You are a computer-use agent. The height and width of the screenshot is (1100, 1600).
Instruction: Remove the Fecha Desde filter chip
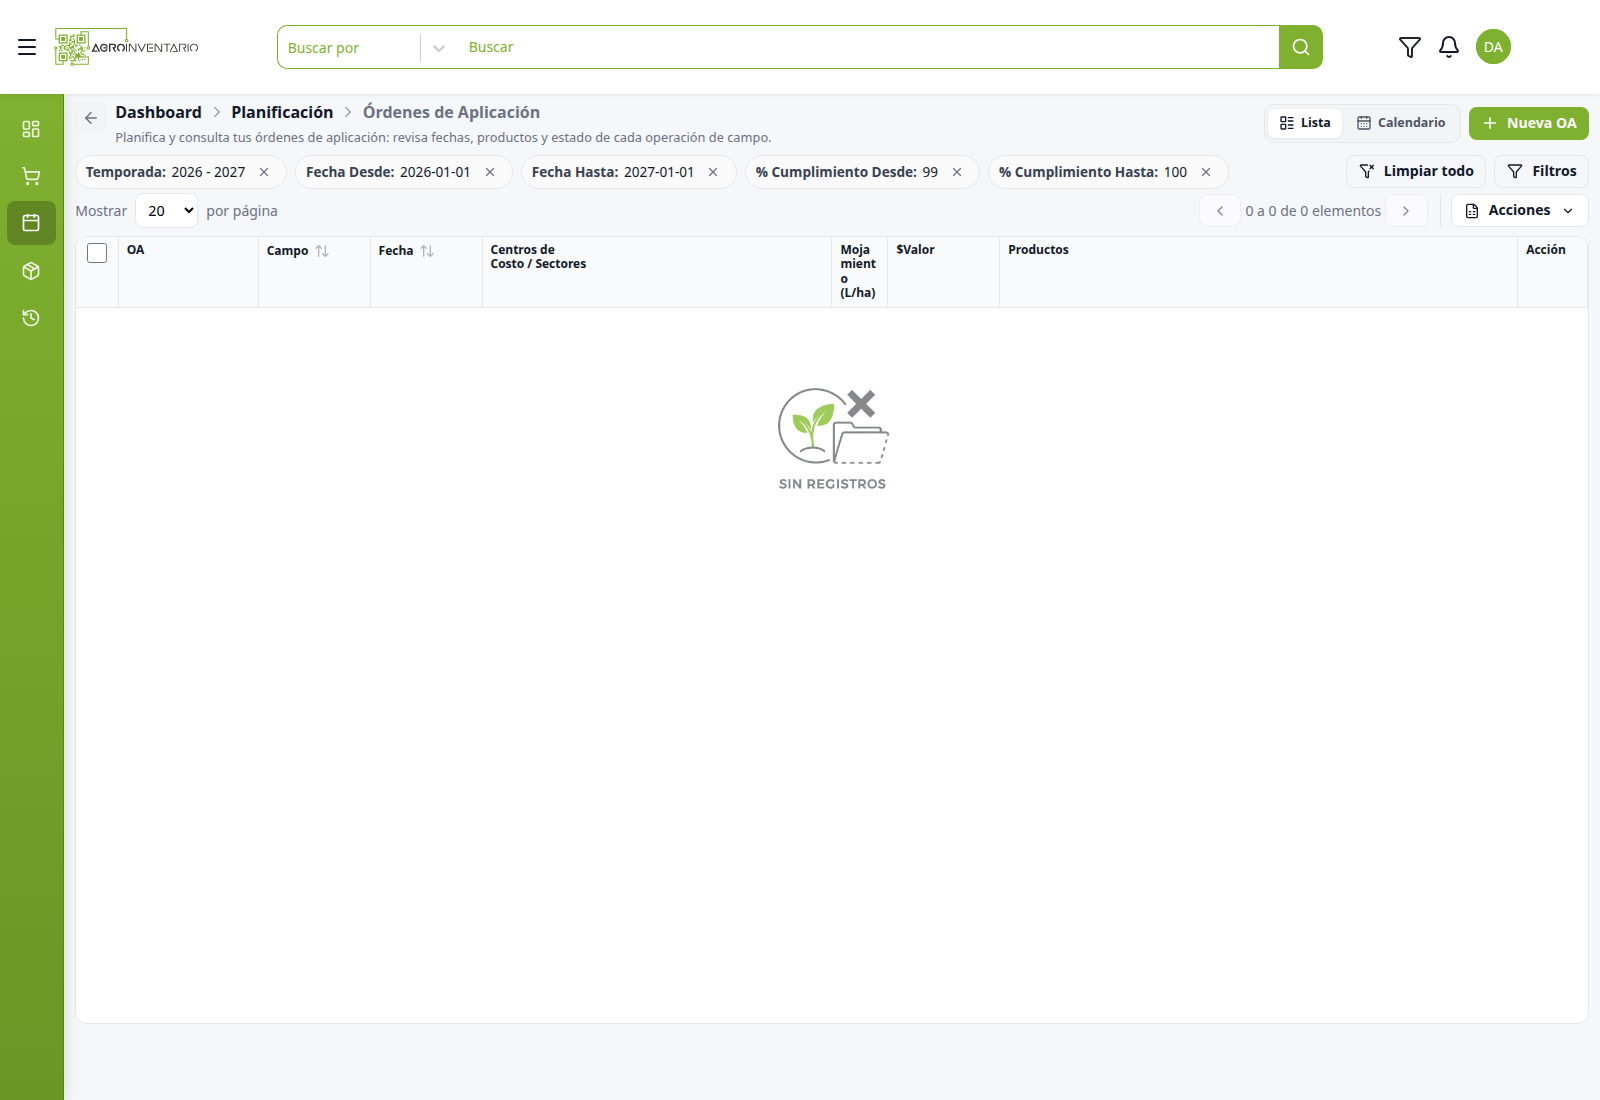pyautogui.click(x=490, y=172)
